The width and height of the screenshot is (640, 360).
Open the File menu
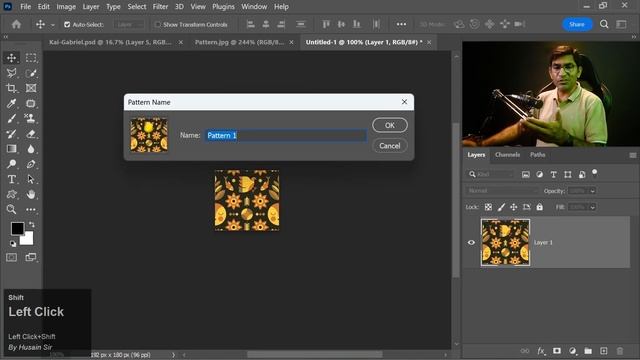click(25, 7)
